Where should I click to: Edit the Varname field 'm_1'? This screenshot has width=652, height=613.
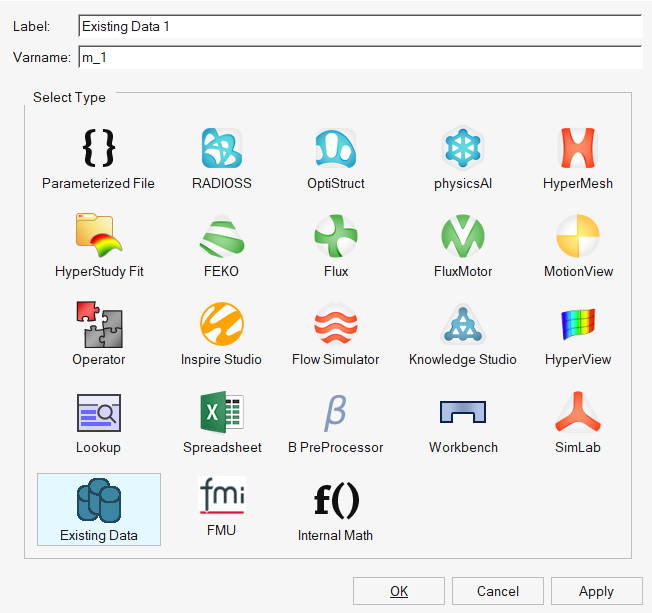click(361, 57)
